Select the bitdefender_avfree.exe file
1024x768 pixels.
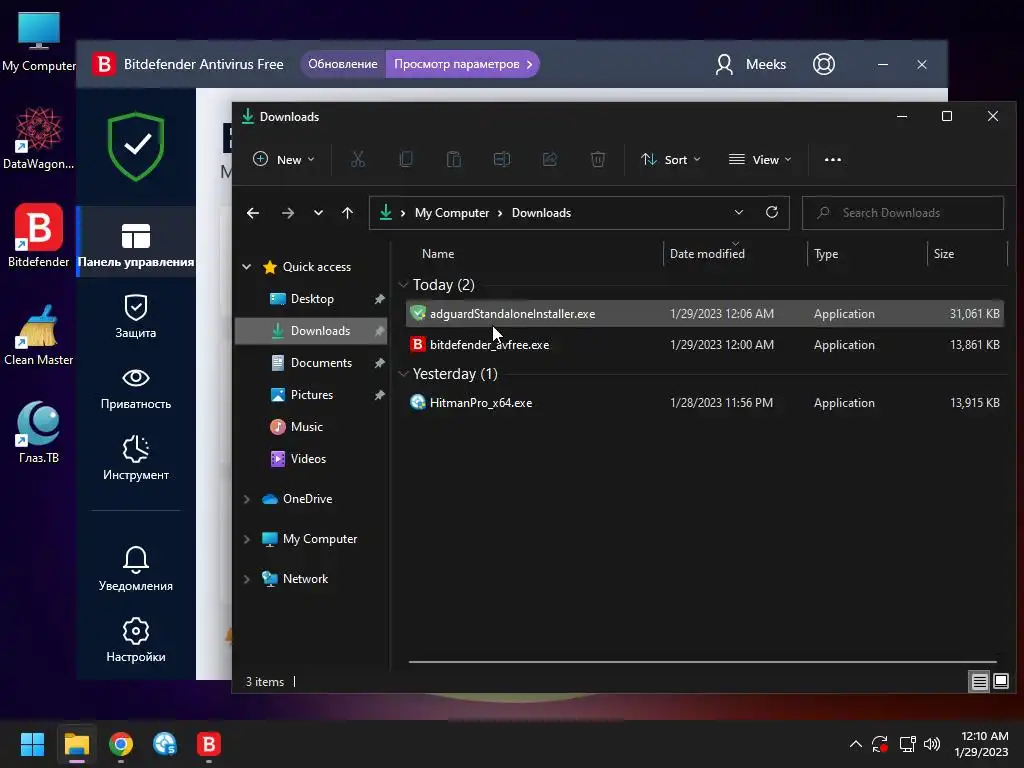[704, 345]
